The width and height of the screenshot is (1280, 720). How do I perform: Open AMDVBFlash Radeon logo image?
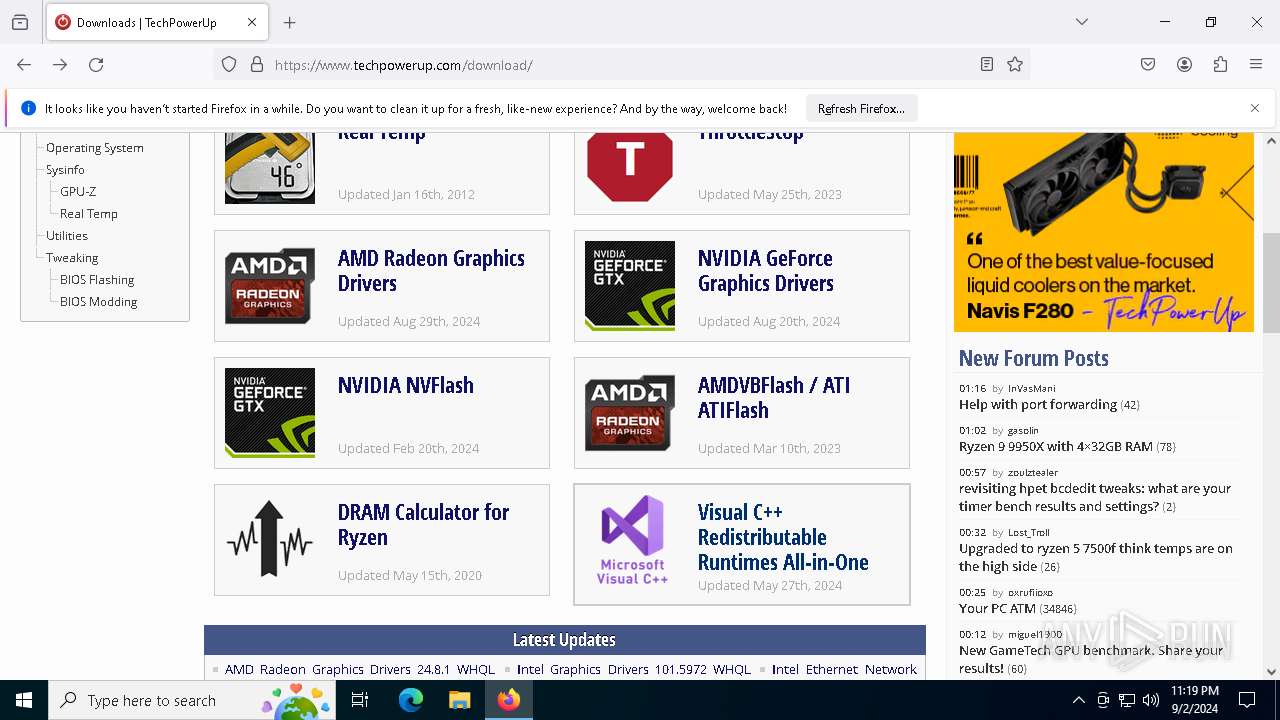tap(630, 413)
